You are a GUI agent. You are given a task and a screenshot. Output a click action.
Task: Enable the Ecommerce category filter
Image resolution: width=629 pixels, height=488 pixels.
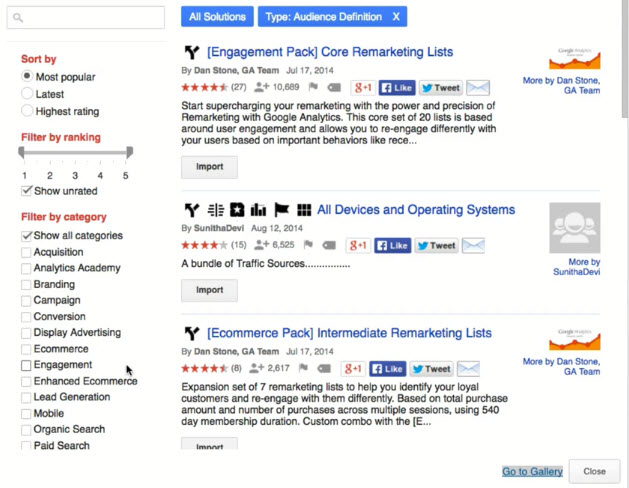[27, 349]
